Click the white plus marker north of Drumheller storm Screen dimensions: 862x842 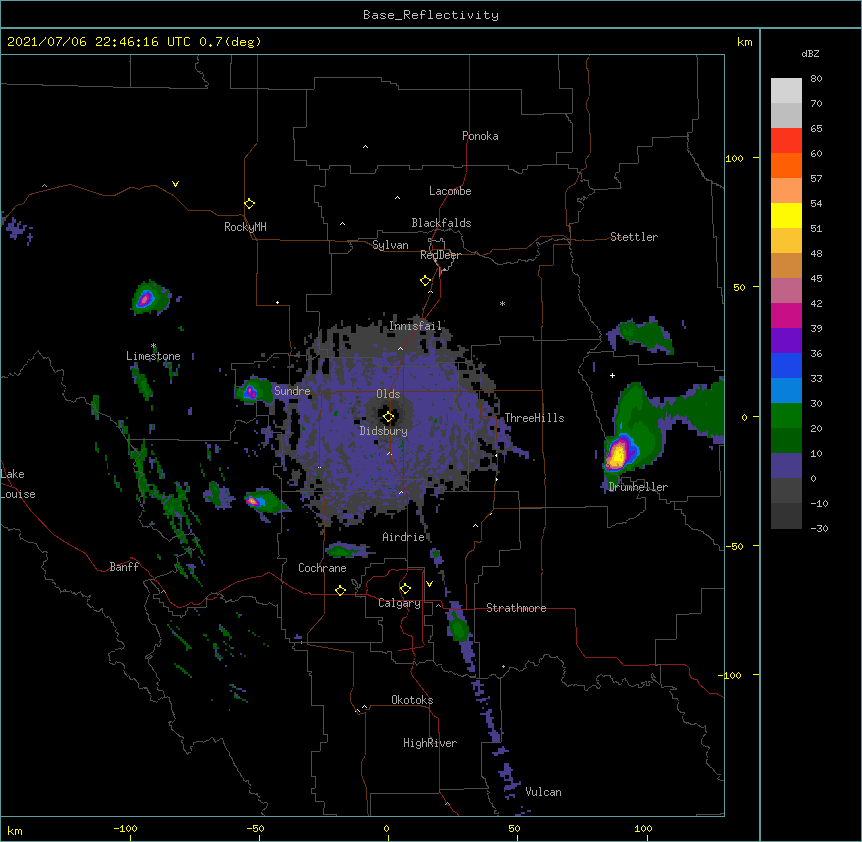pos(612,375)
